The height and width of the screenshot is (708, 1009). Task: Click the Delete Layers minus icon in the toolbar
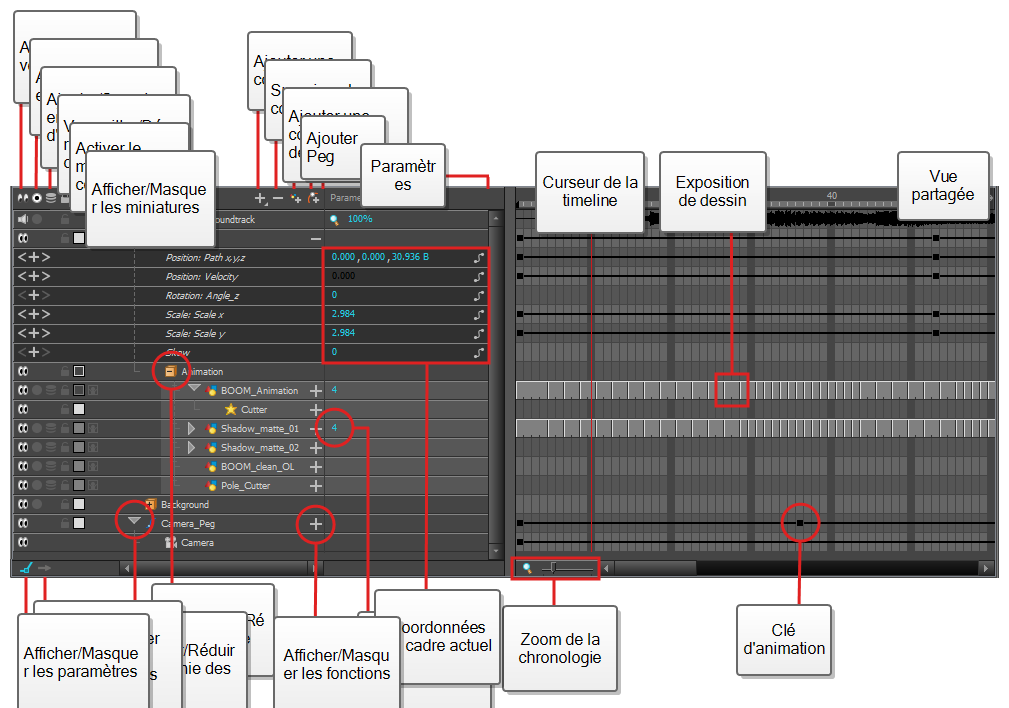pos(278,198)
